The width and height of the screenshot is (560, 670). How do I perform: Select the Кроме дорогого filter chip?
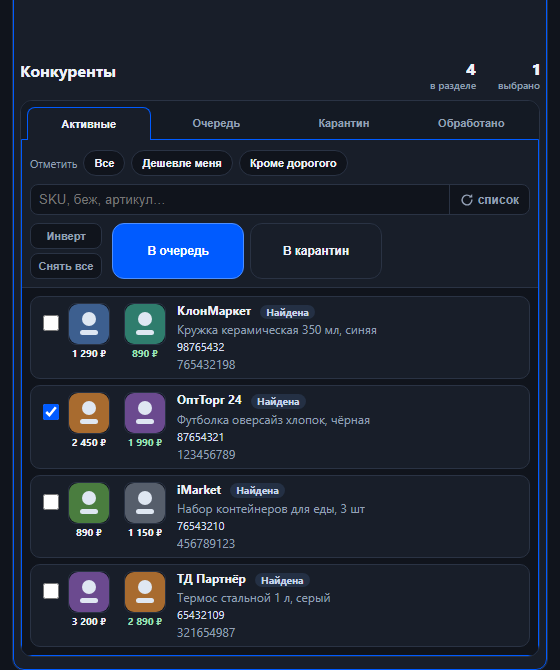click(293, 163)
